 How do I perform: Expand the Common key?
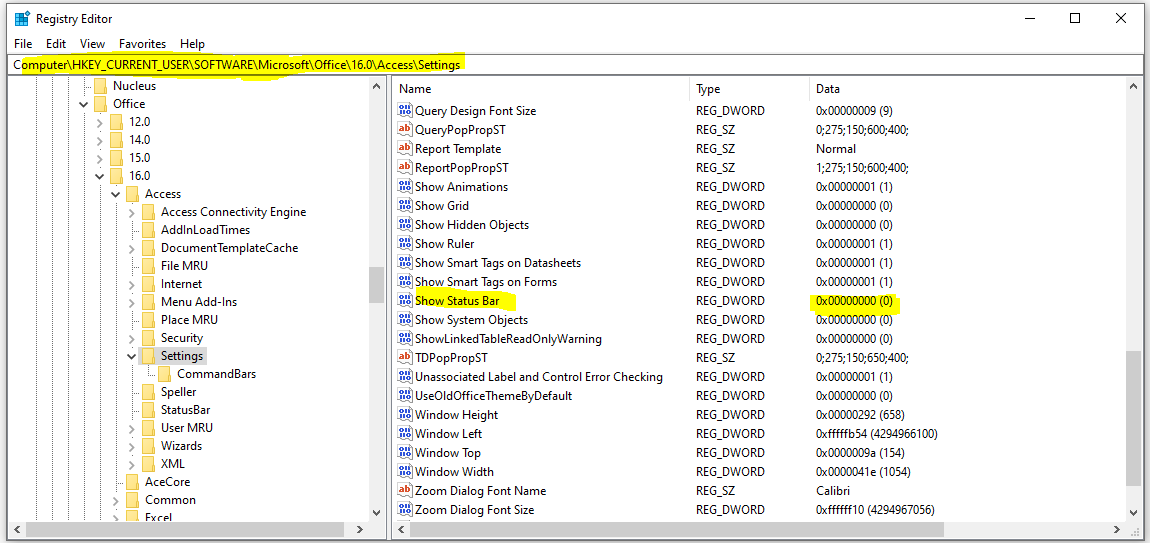(116, 500)
